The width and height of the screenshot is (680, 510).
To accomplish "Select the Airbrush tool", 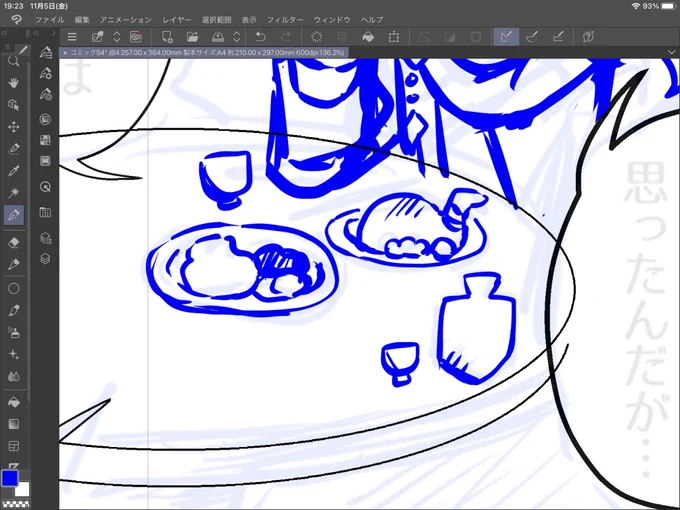I will (13, 333).
